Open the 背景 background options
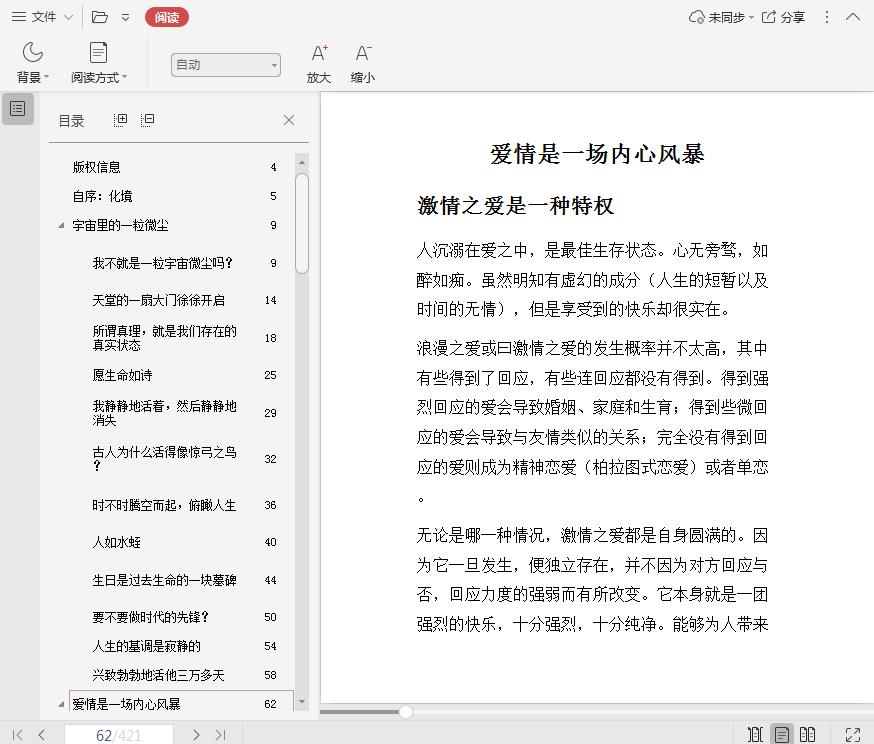 tap(32, 62)
